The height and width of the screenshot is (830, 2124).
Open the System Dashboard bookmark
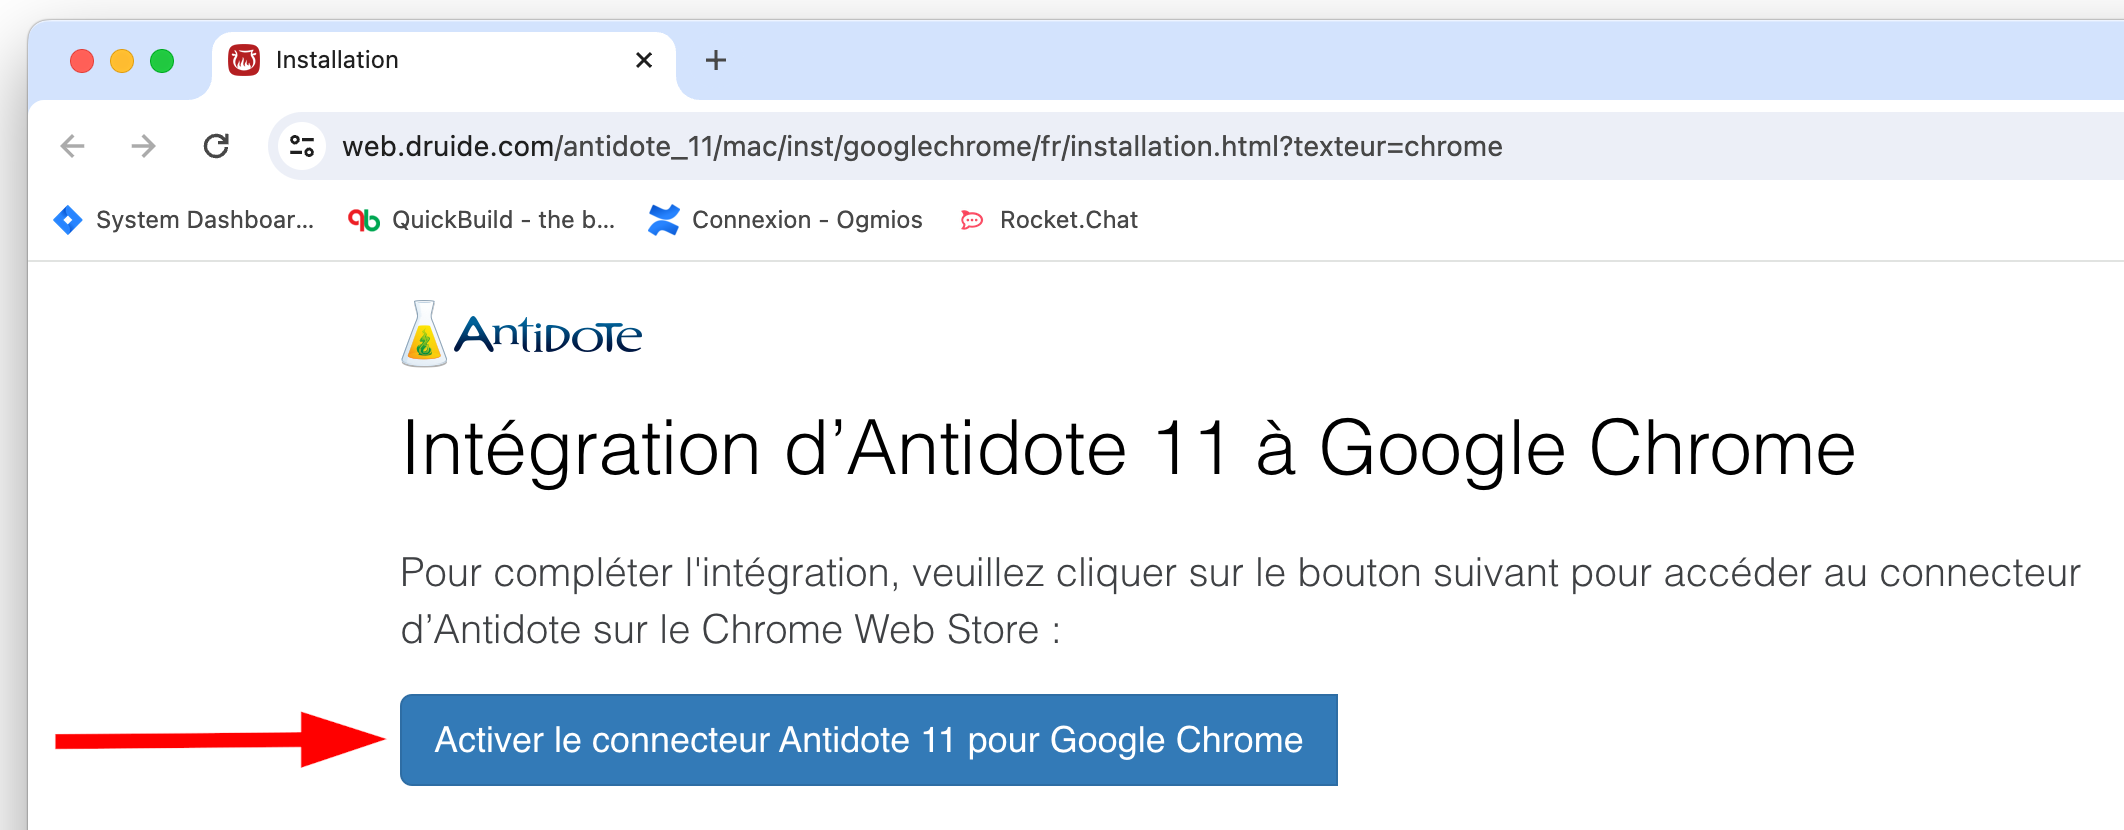pos(184,220)
